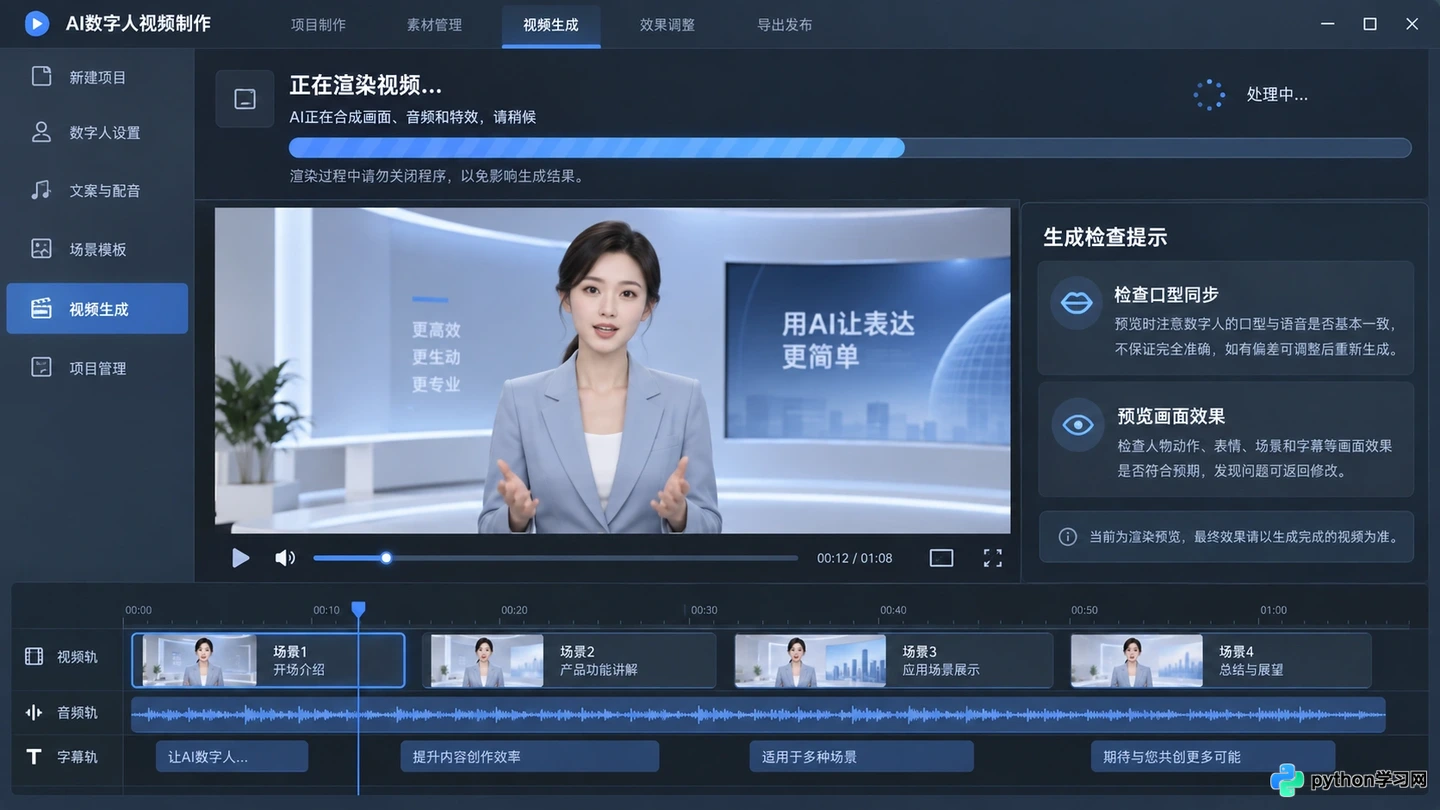This screenshot has width=1440, height=810.
Task: Select the 适用于多种场景 subtitle clip
Action: [861, 757]
